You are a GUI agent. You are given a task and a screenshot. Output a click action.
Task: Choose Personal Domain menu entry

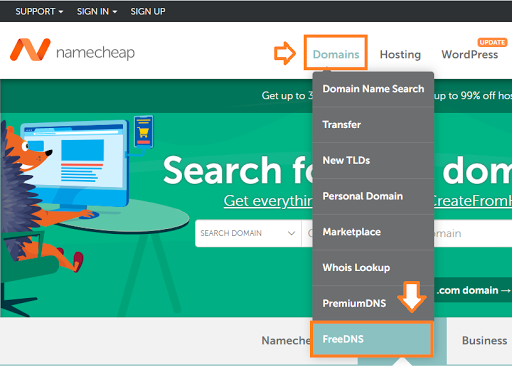click(373, 196)
